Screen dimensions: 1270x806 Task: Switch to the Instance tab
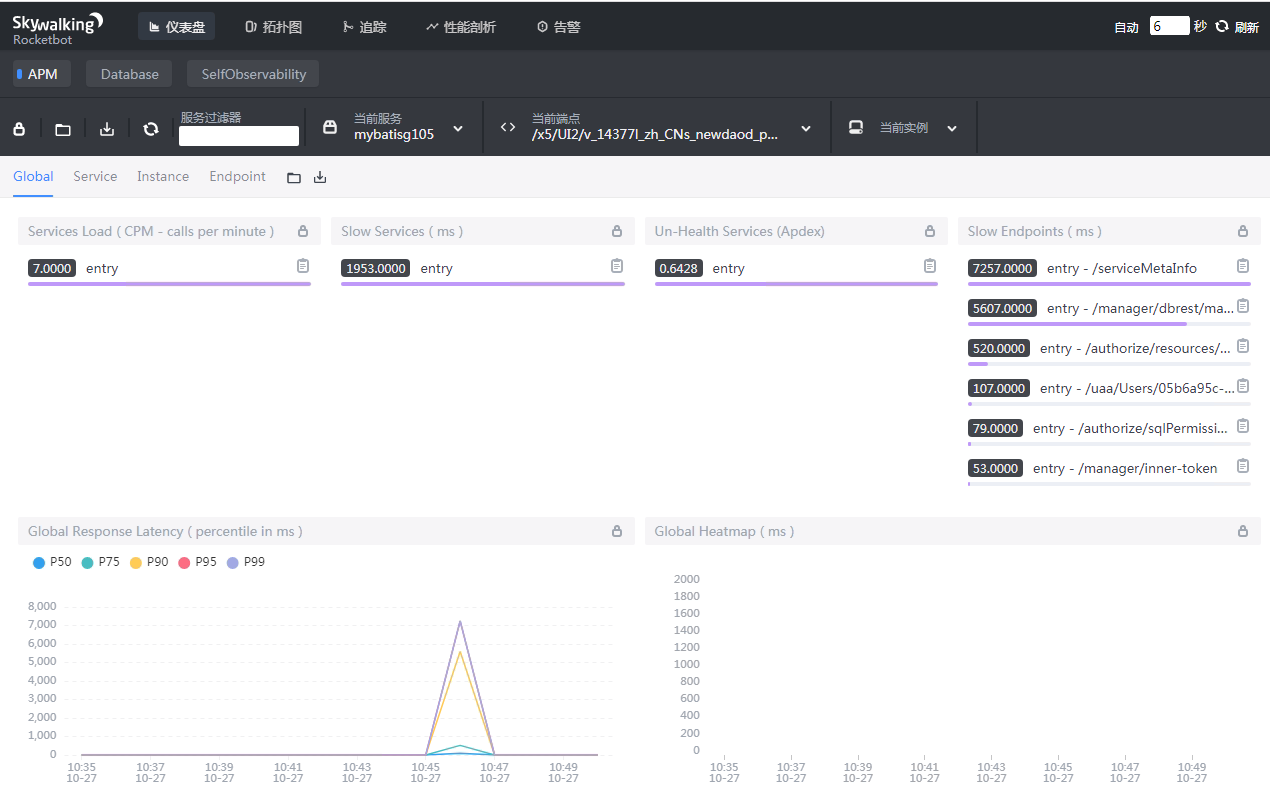coord(163,176)
